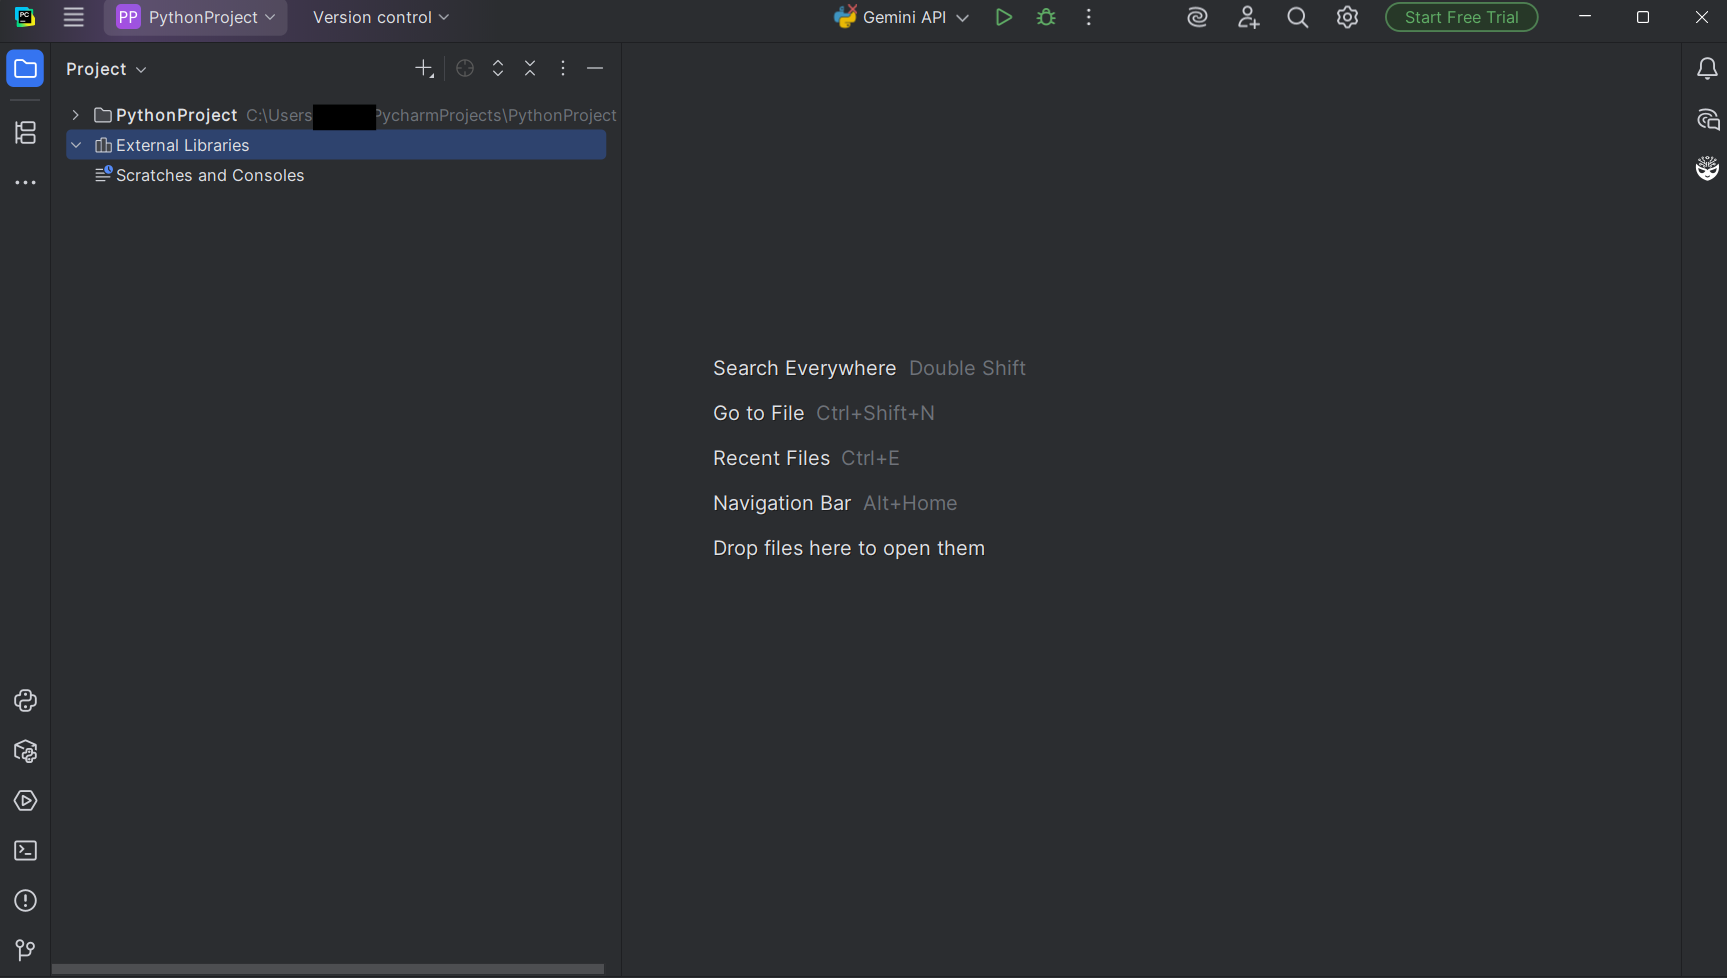Click the Search Everywhere hint text

(x=804, y=368)
